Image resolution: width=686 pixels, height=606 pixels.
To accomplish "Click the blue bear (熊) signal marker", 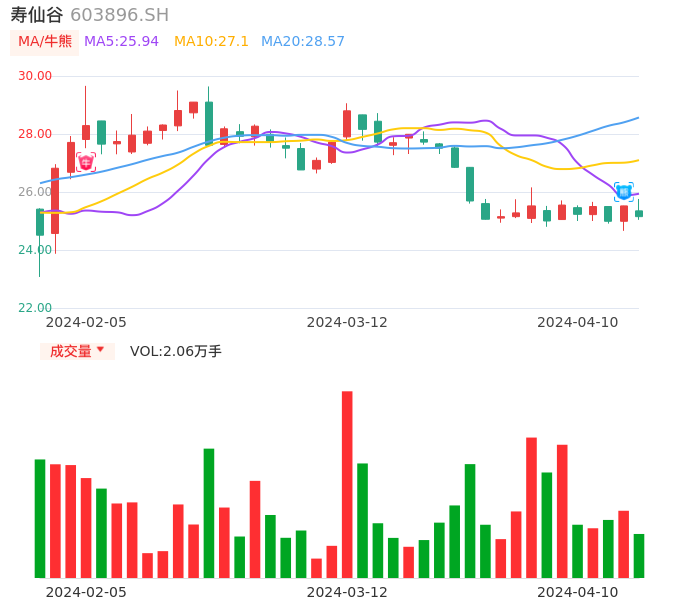I will pyautogui.click(x=624, y=191).
